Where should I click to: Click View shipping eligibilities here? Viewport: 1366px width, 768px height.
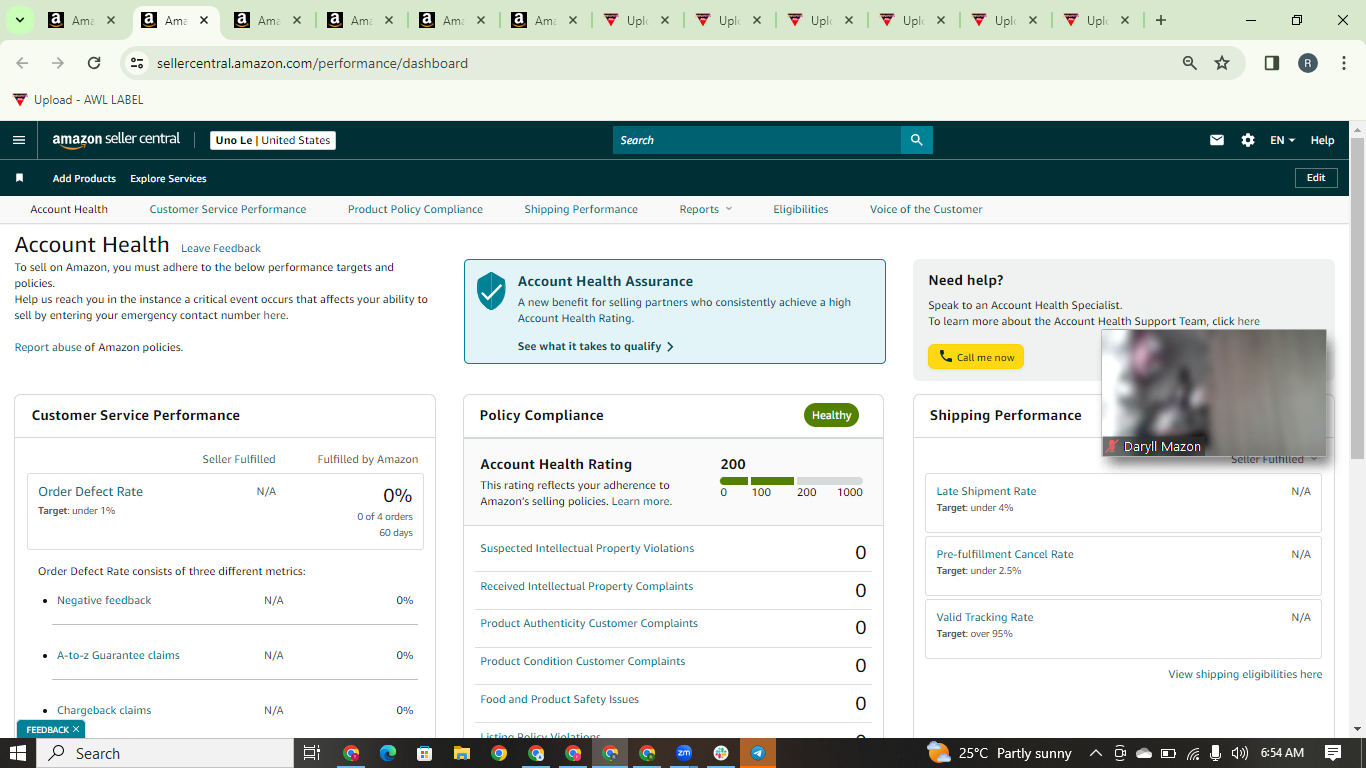tap(1245, 674)
